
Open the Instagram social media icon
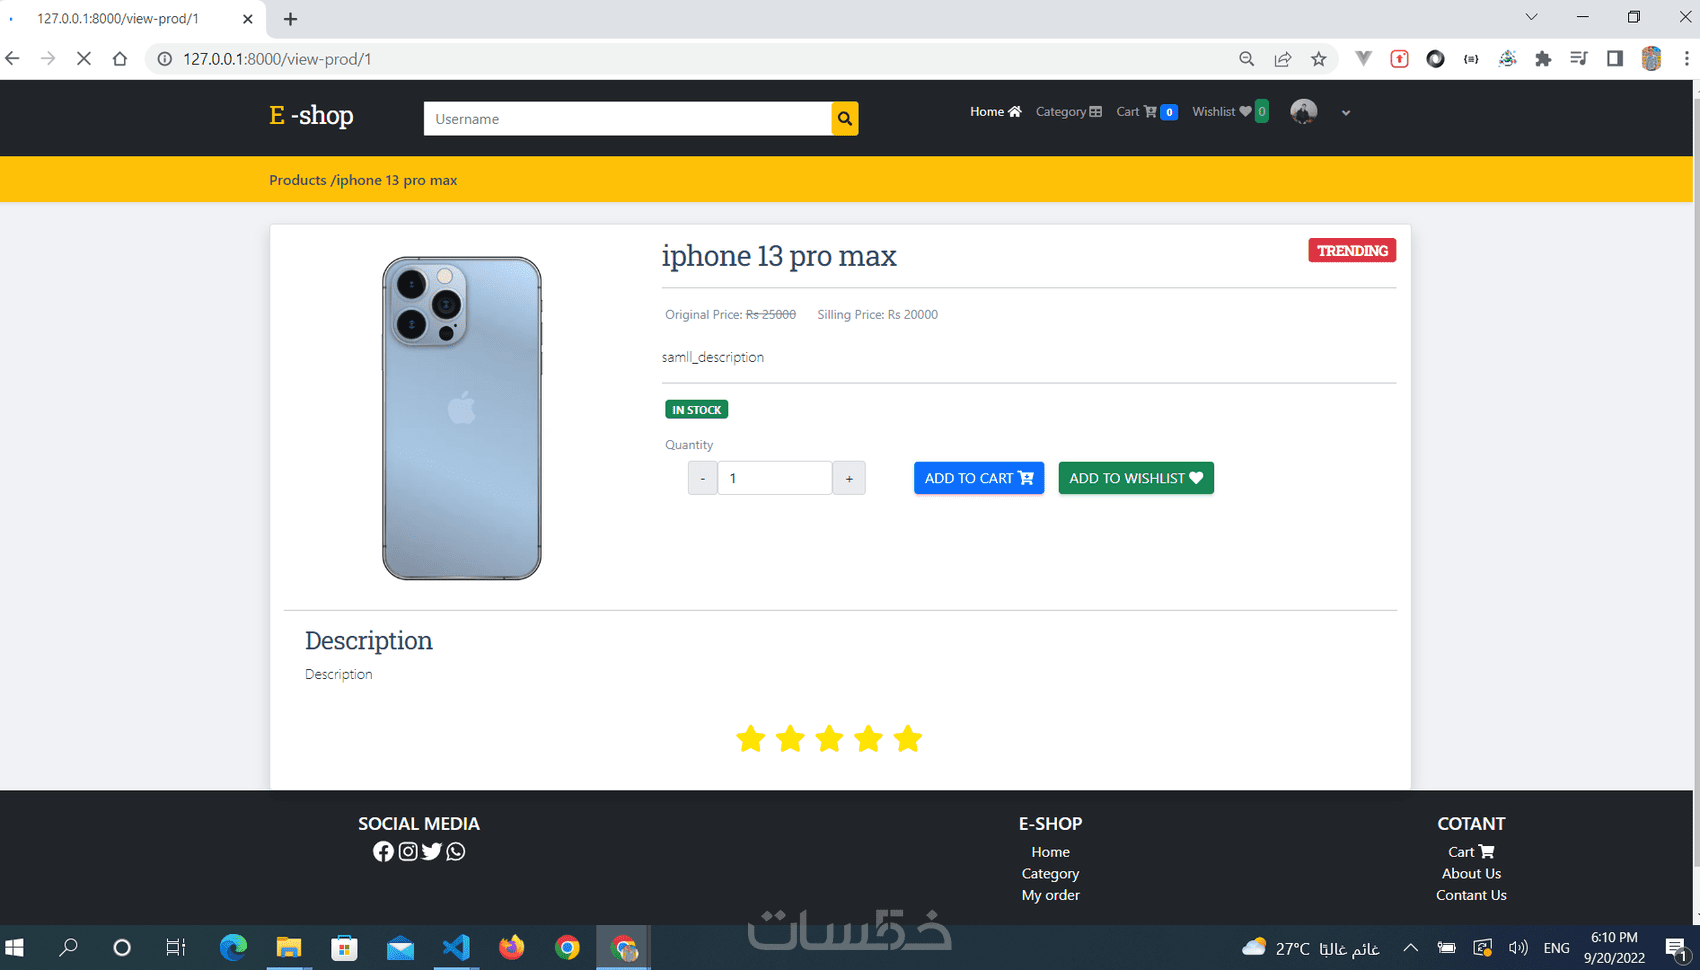pos(407,851)
